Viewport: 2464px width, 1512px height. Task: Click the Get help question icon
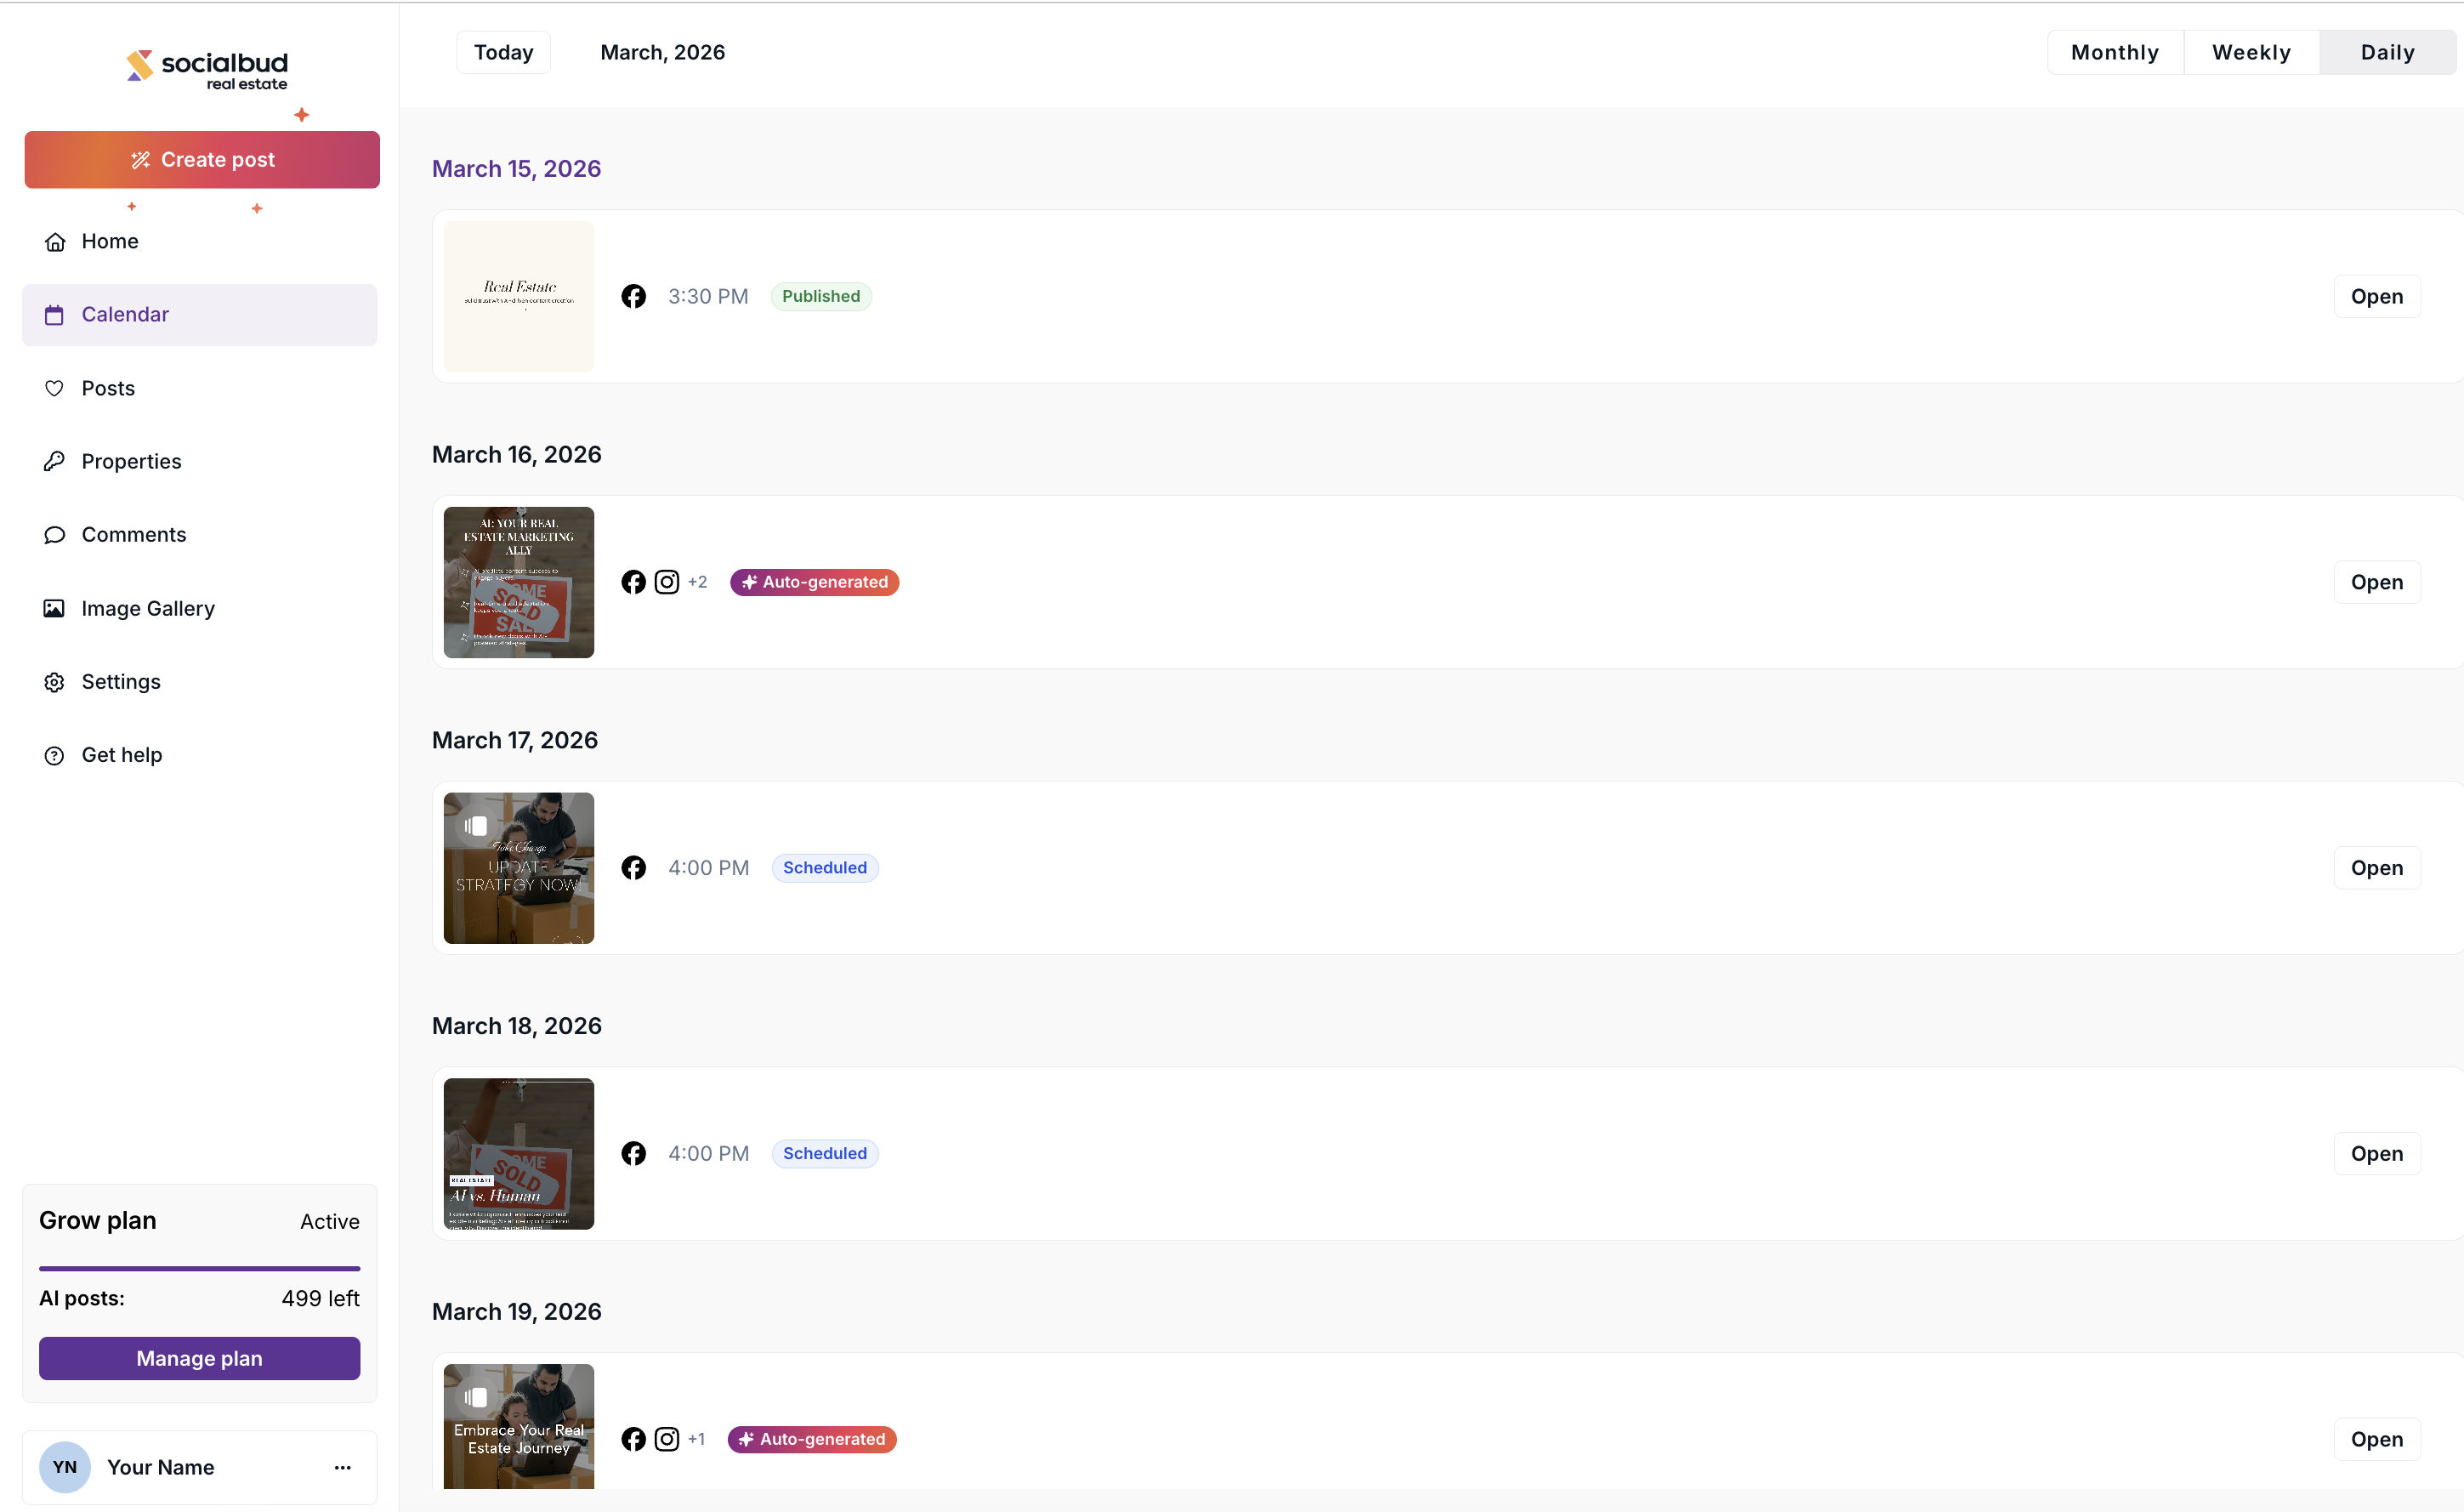tap(54, 755)
